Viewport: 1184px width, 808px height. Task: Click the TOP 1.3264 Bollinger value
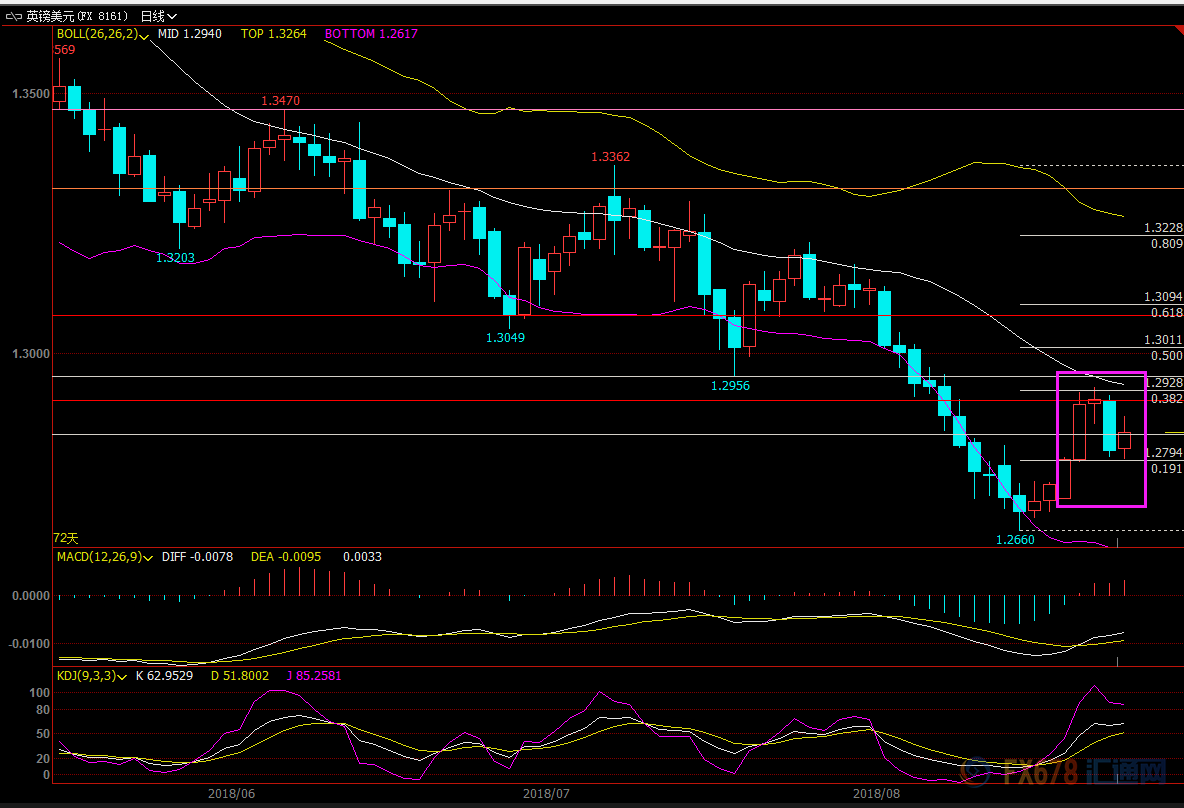[273, 34]
